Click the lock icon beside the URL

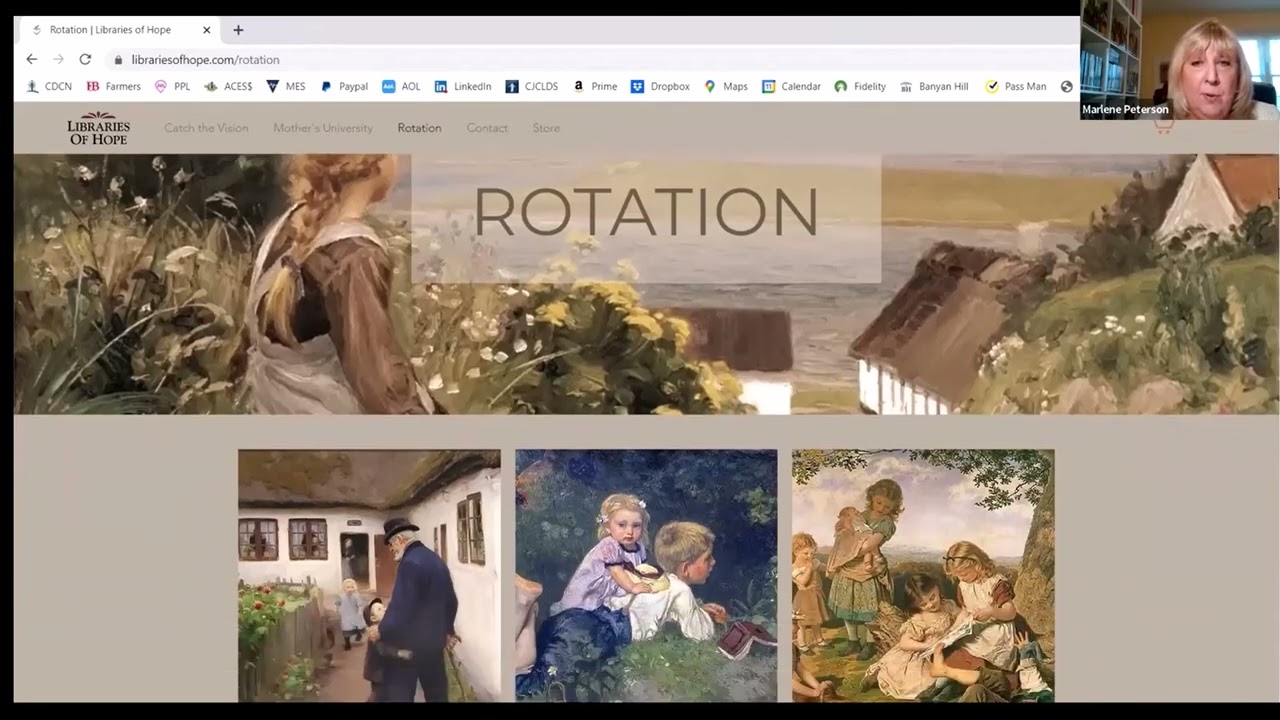click(118, 60)
